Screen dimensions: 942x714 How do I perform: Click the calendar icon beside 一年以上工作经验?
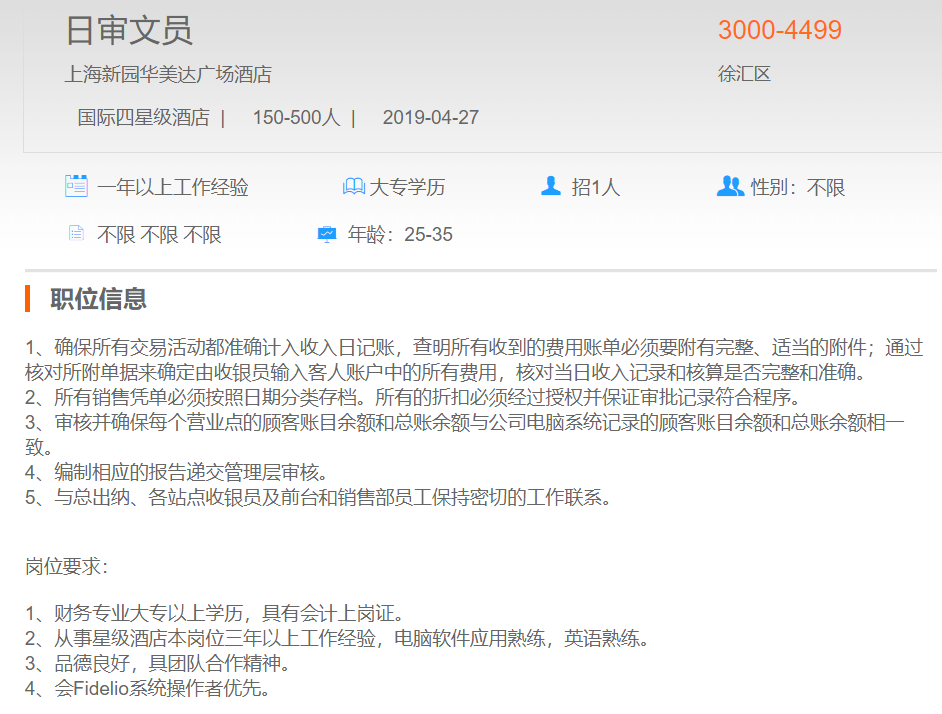pyautogui.click(x=76, y=186)
